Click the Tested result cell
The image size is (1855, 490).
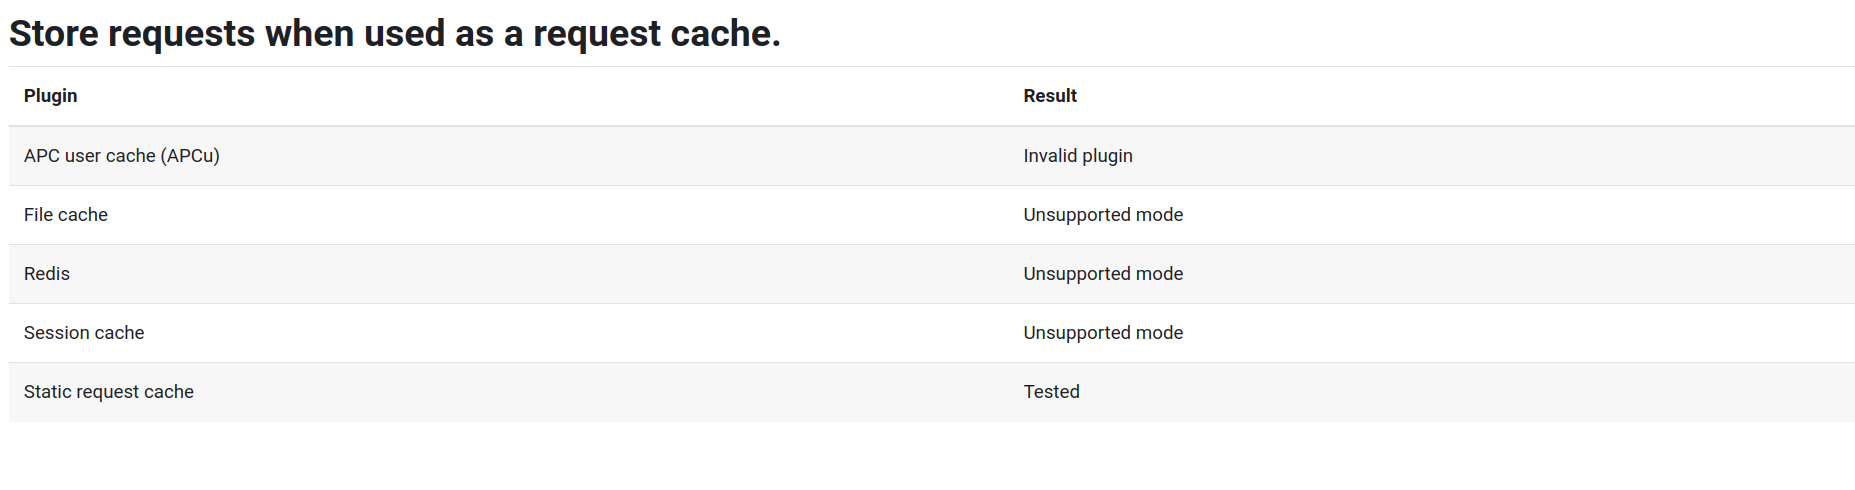coord(1051,392)
